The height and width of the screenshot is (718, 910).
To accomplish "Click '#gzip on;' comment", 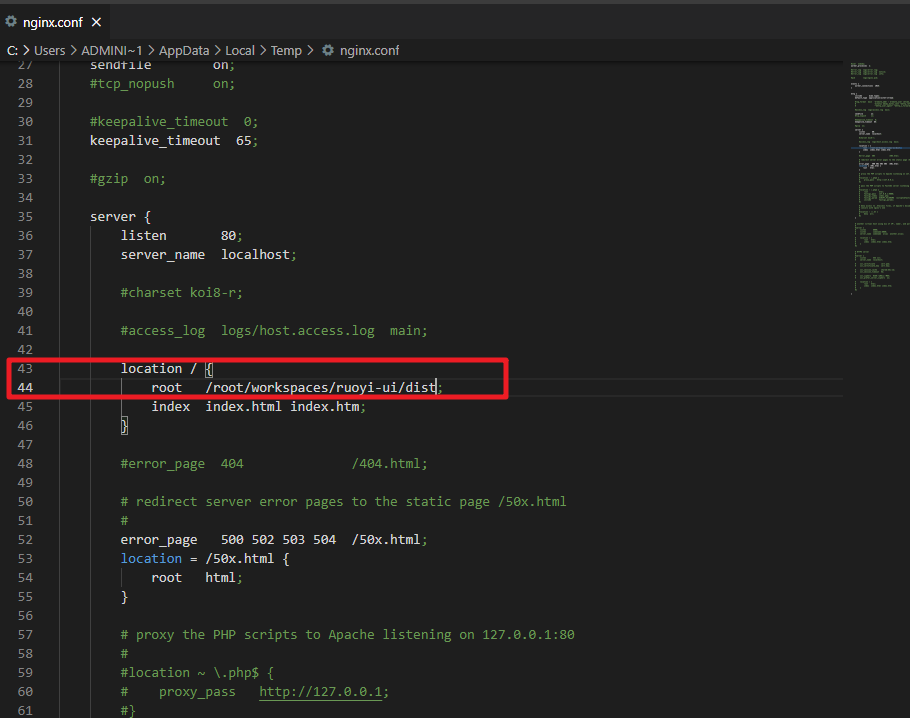I will [x=128, y=179].
